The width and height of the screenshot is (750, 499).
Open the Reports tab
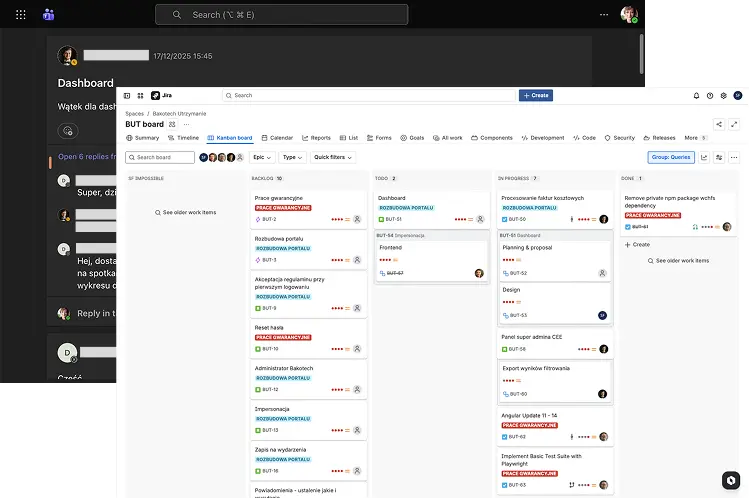pos(317,138)
